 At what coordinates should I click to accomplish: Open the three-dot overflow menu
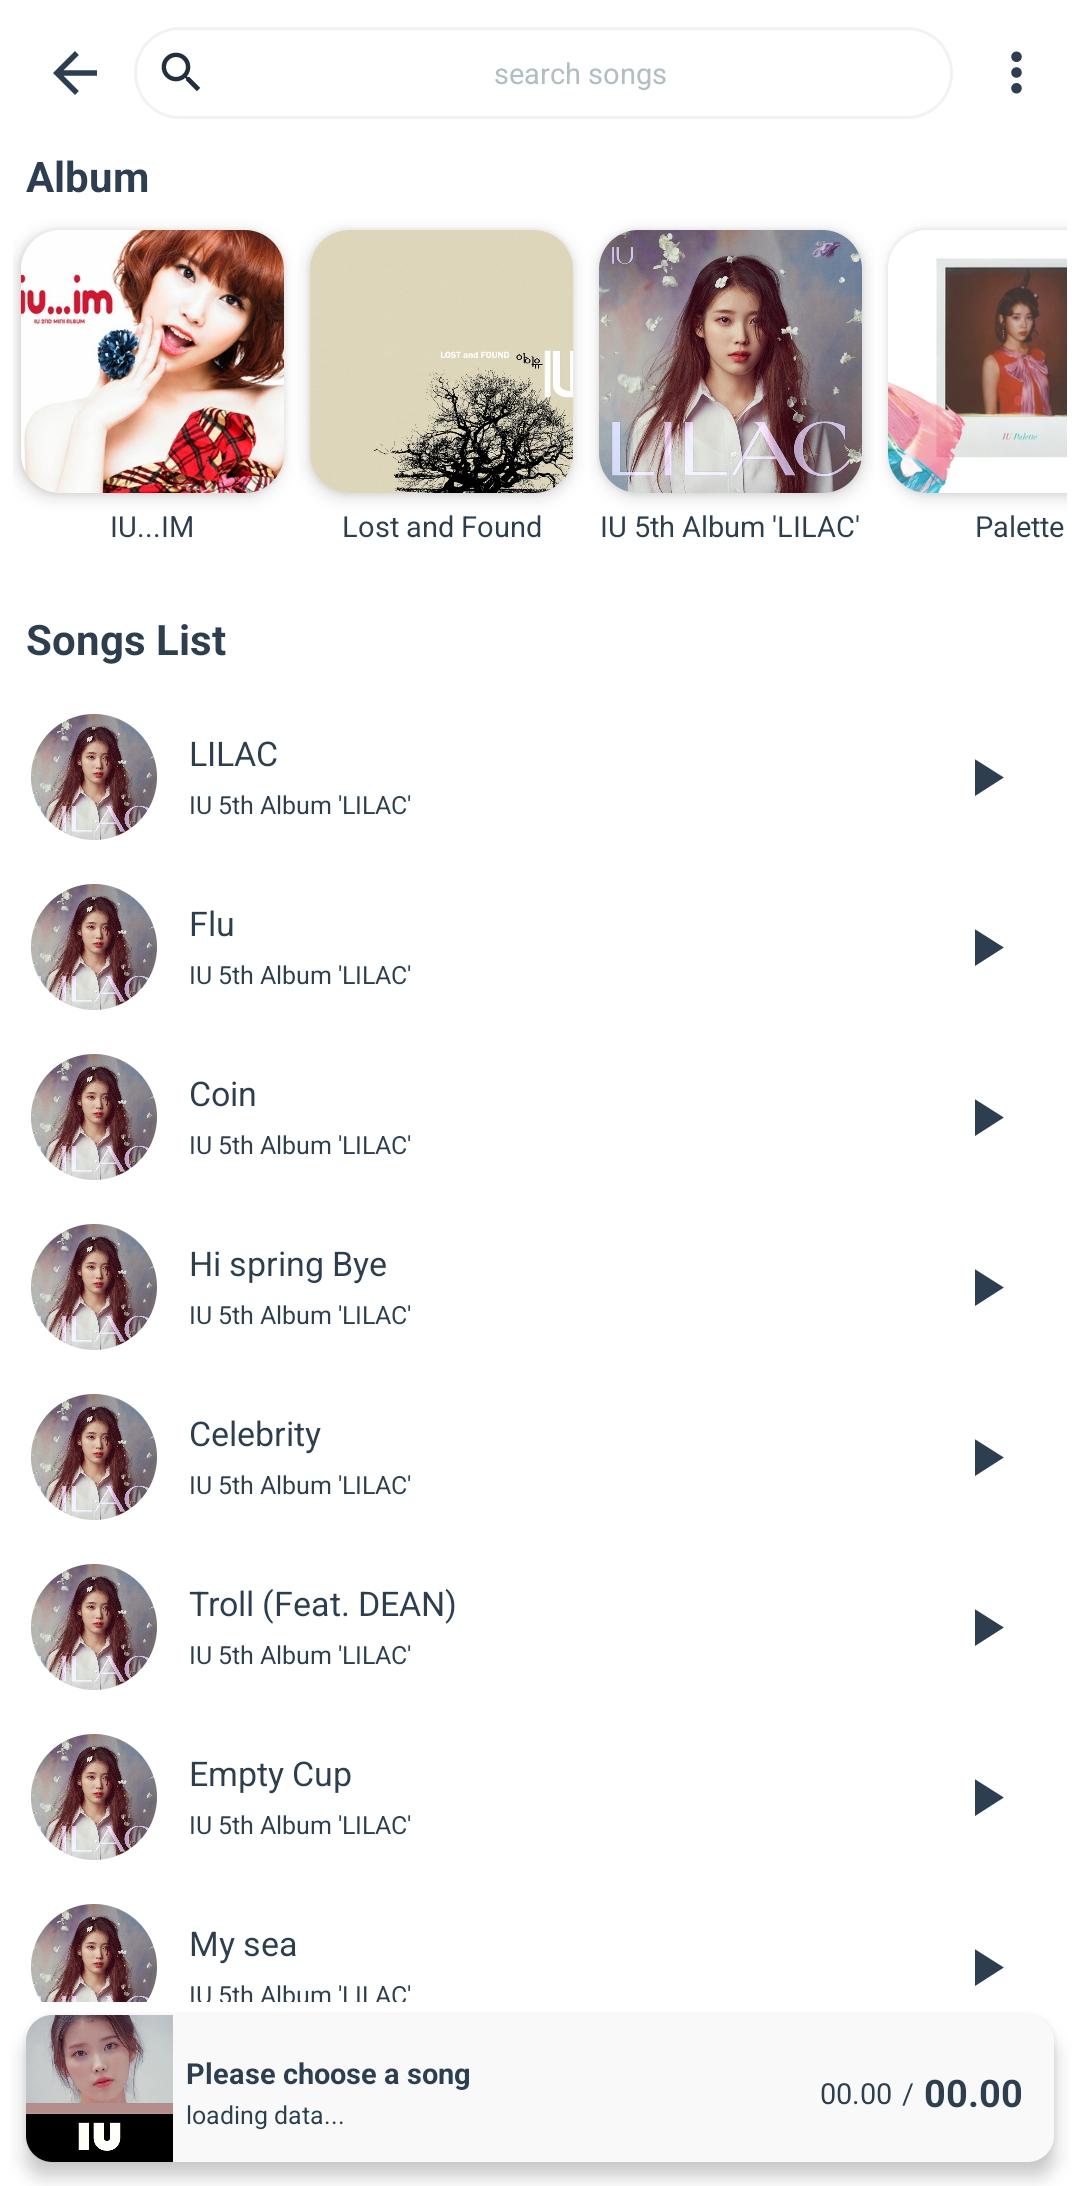[1016, 73]
